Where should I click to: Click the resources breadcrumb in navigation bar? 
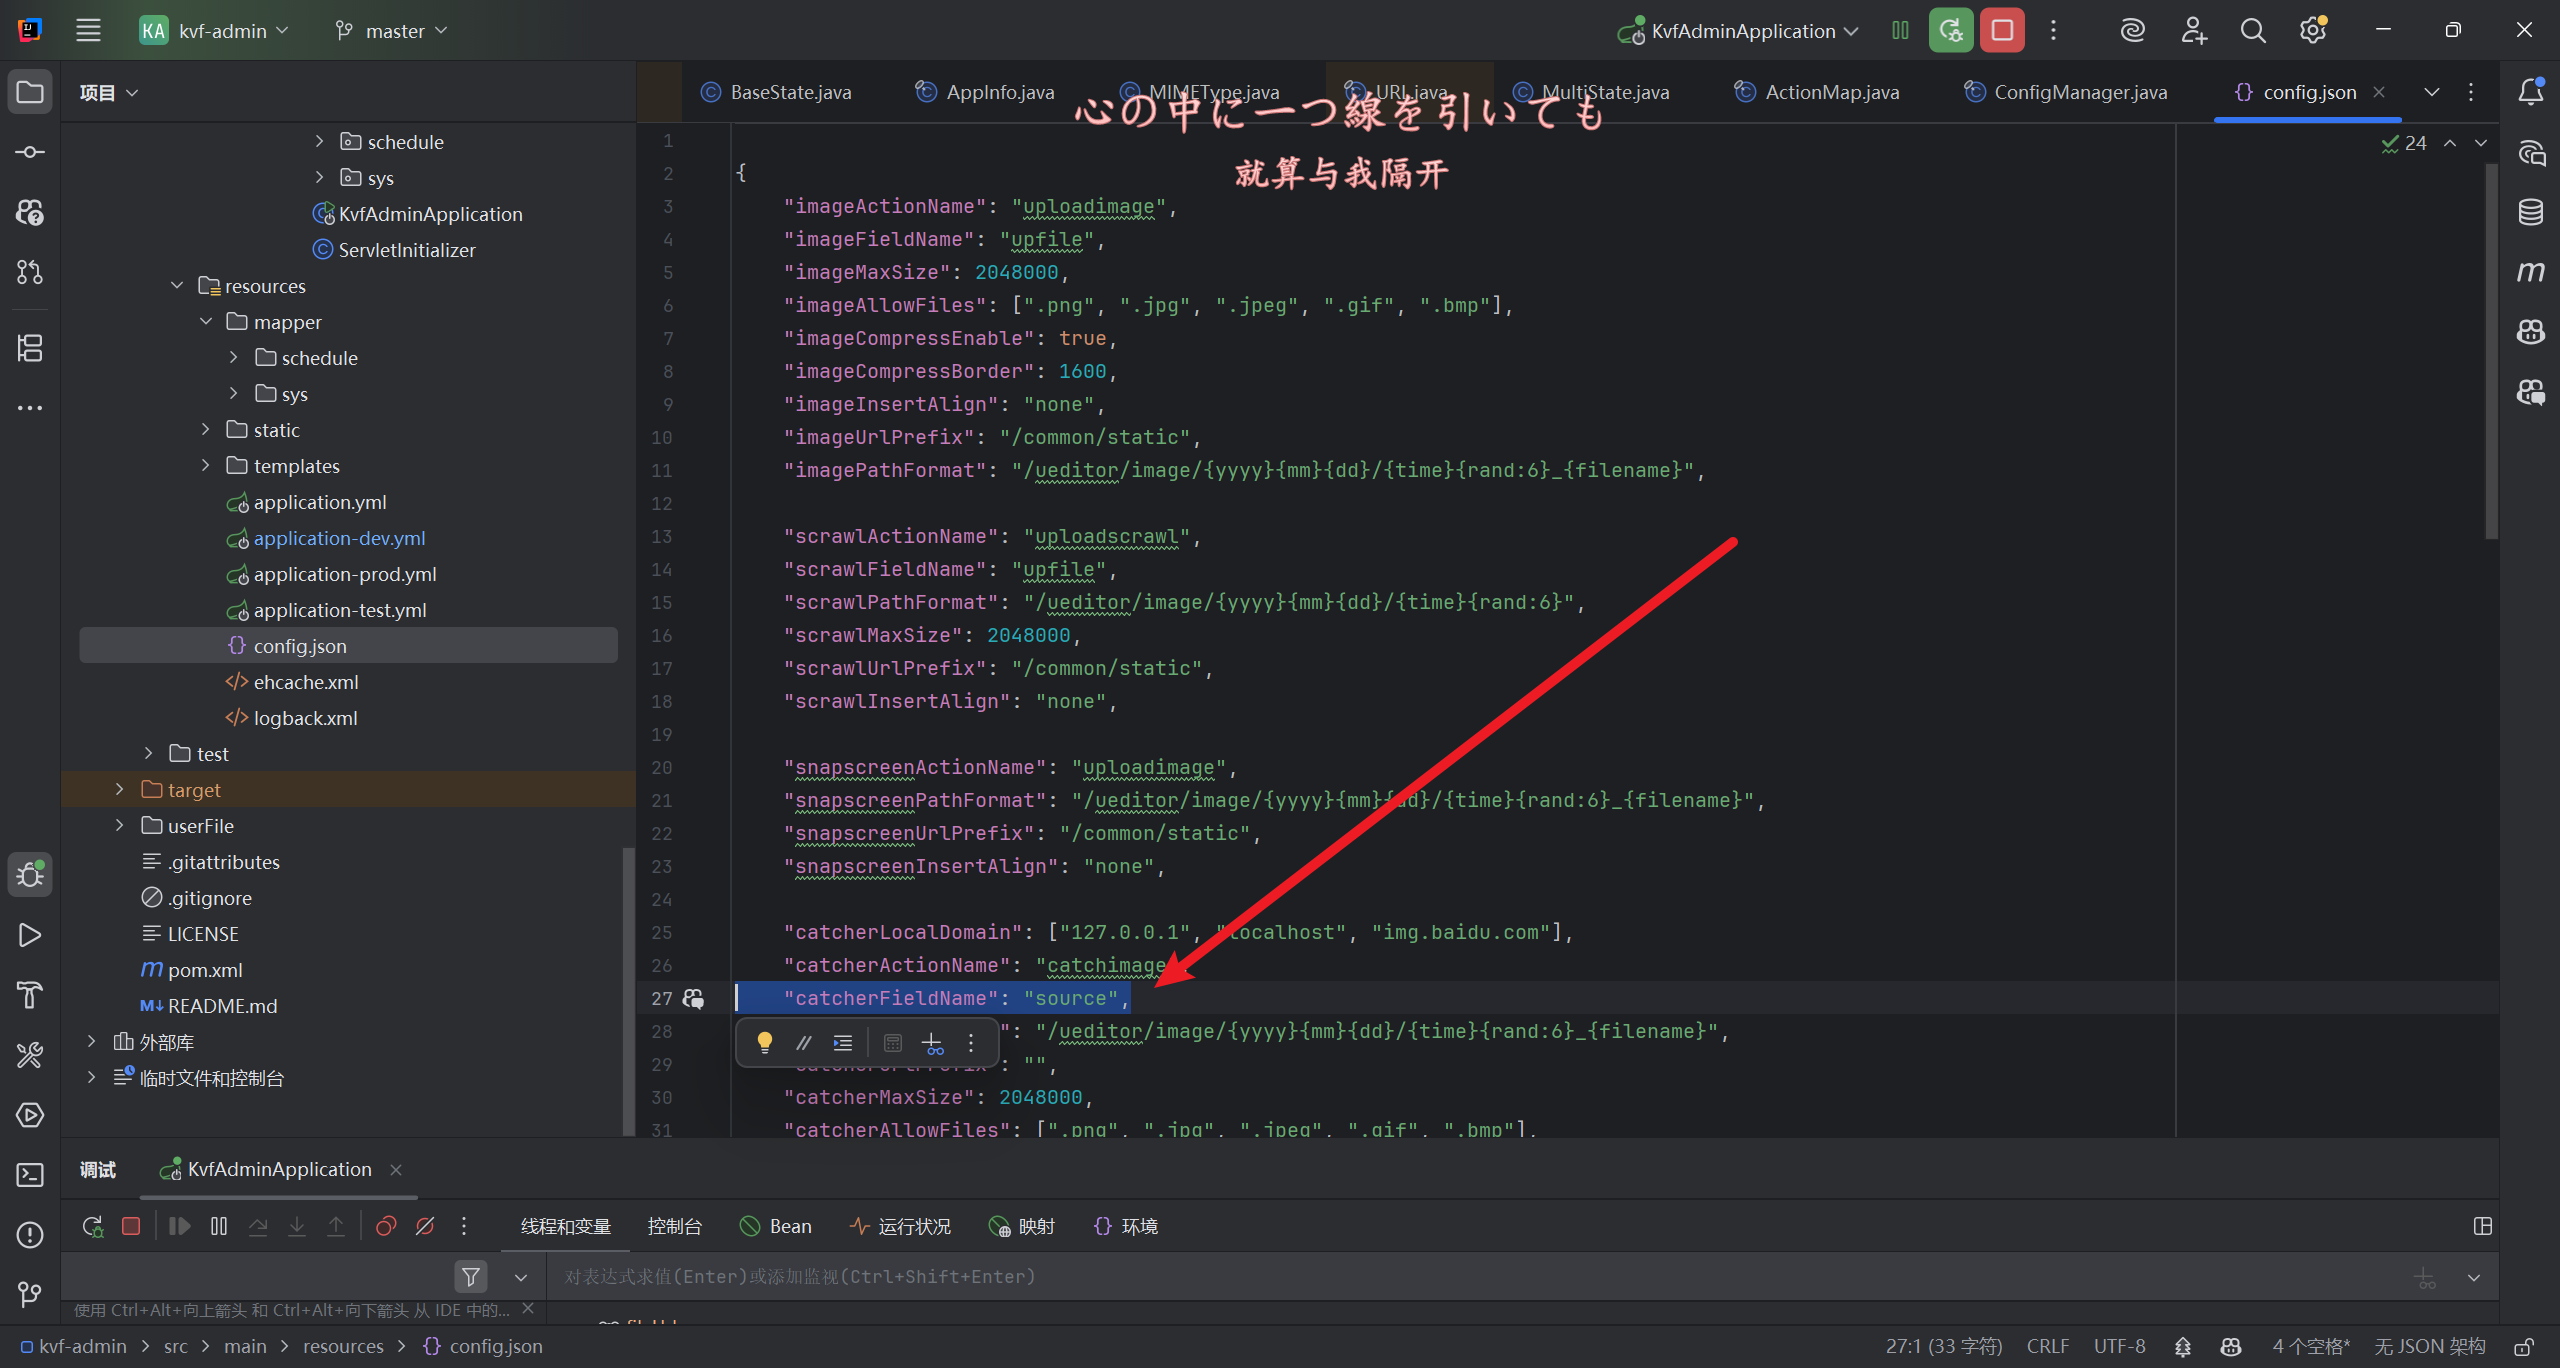[343, 1347]
